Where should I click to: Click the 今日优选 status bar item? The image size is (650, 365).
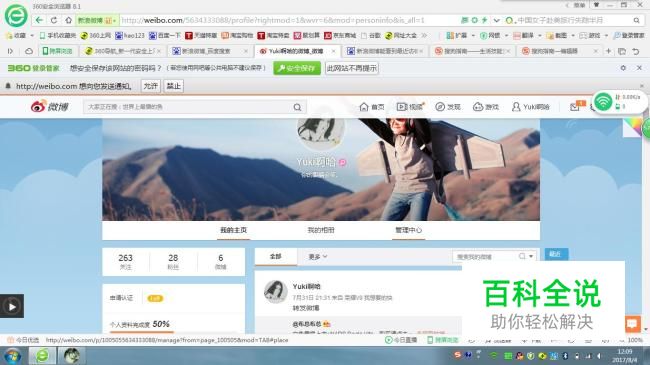click(x=24, y=340)
